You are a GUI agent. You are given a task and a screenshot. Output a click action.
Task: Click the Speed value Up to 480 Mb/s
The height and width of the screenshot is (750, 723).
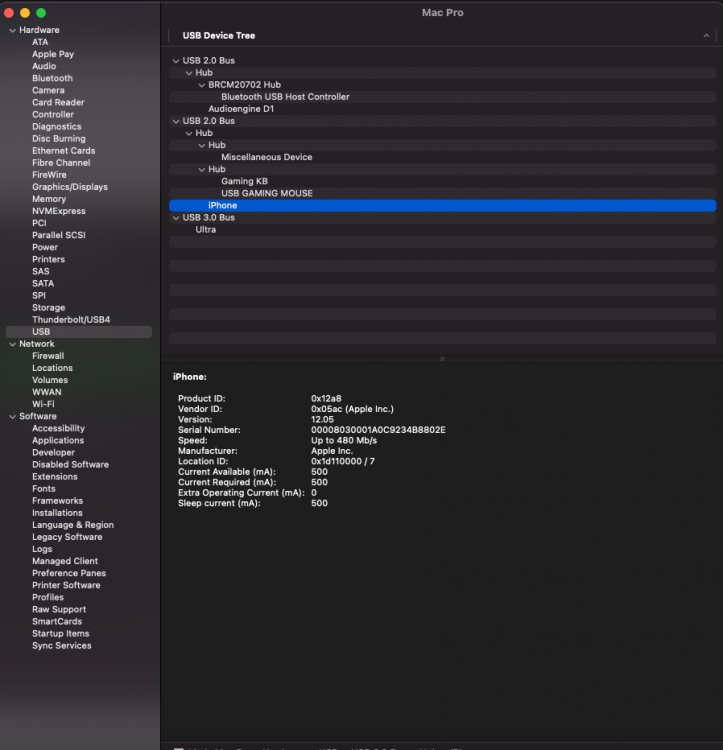[x=344, y=441]
